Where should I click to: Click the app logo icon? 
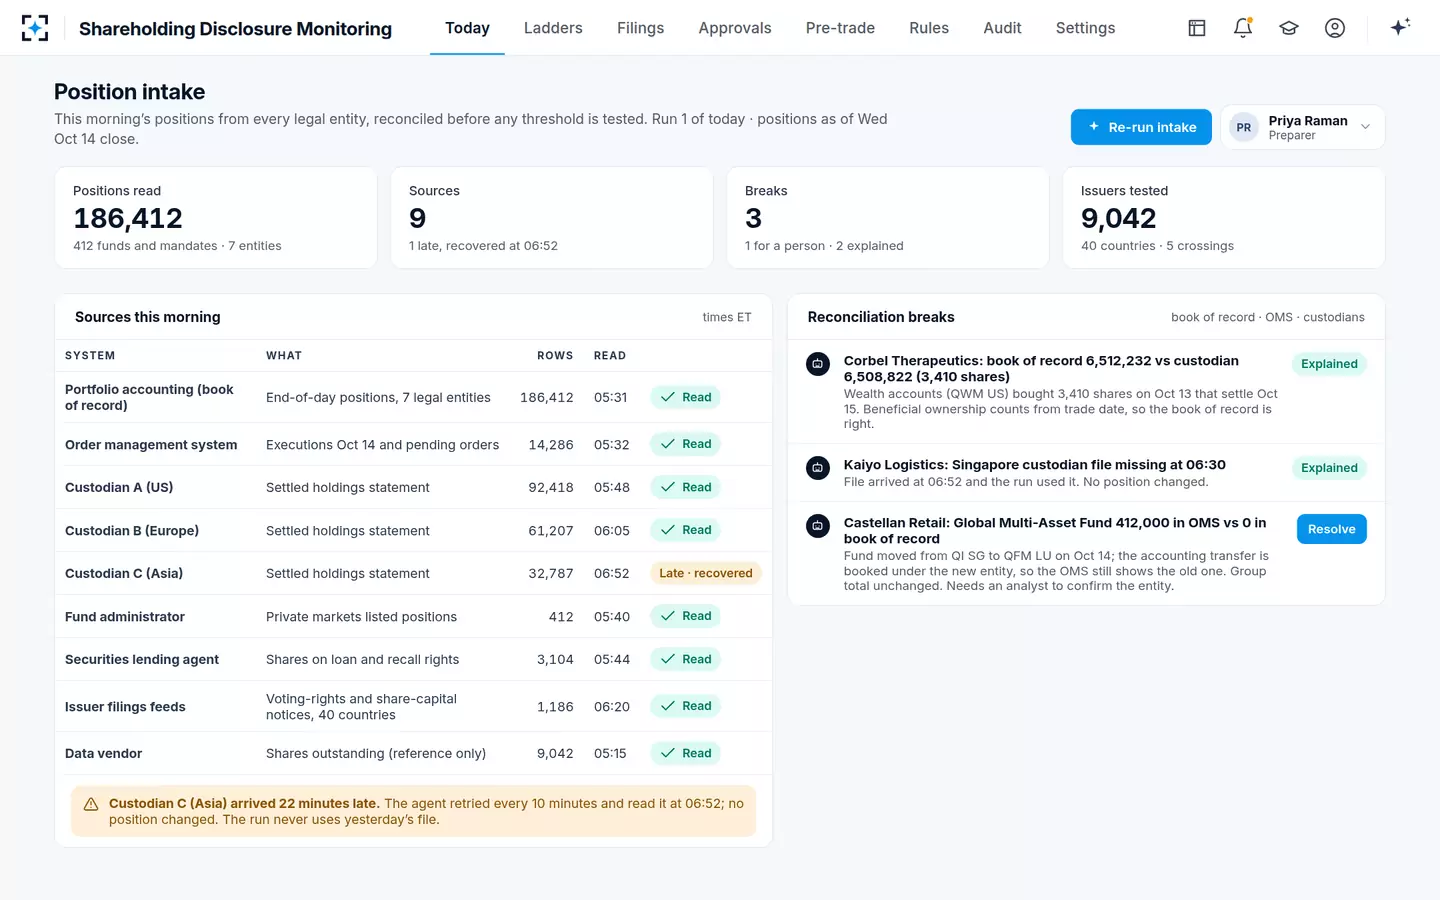pyautogui.click(x=35, y=28)
